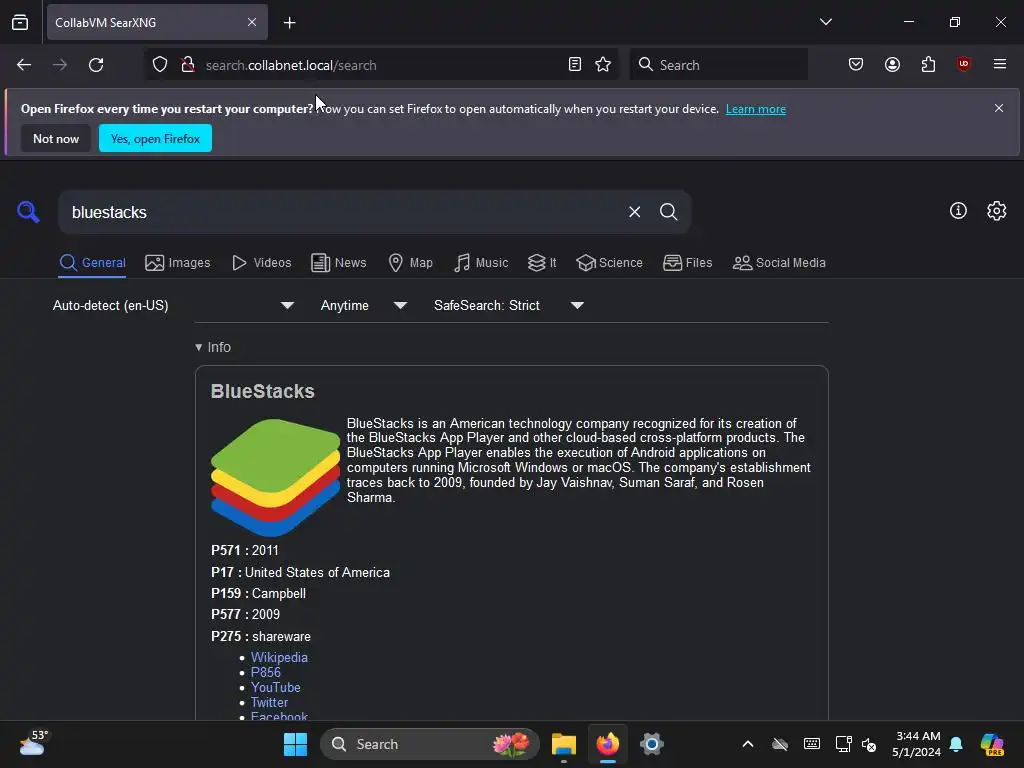1024x768 pixels.
Task: Open the uBlock Origin extension
Action: point(964,64)
